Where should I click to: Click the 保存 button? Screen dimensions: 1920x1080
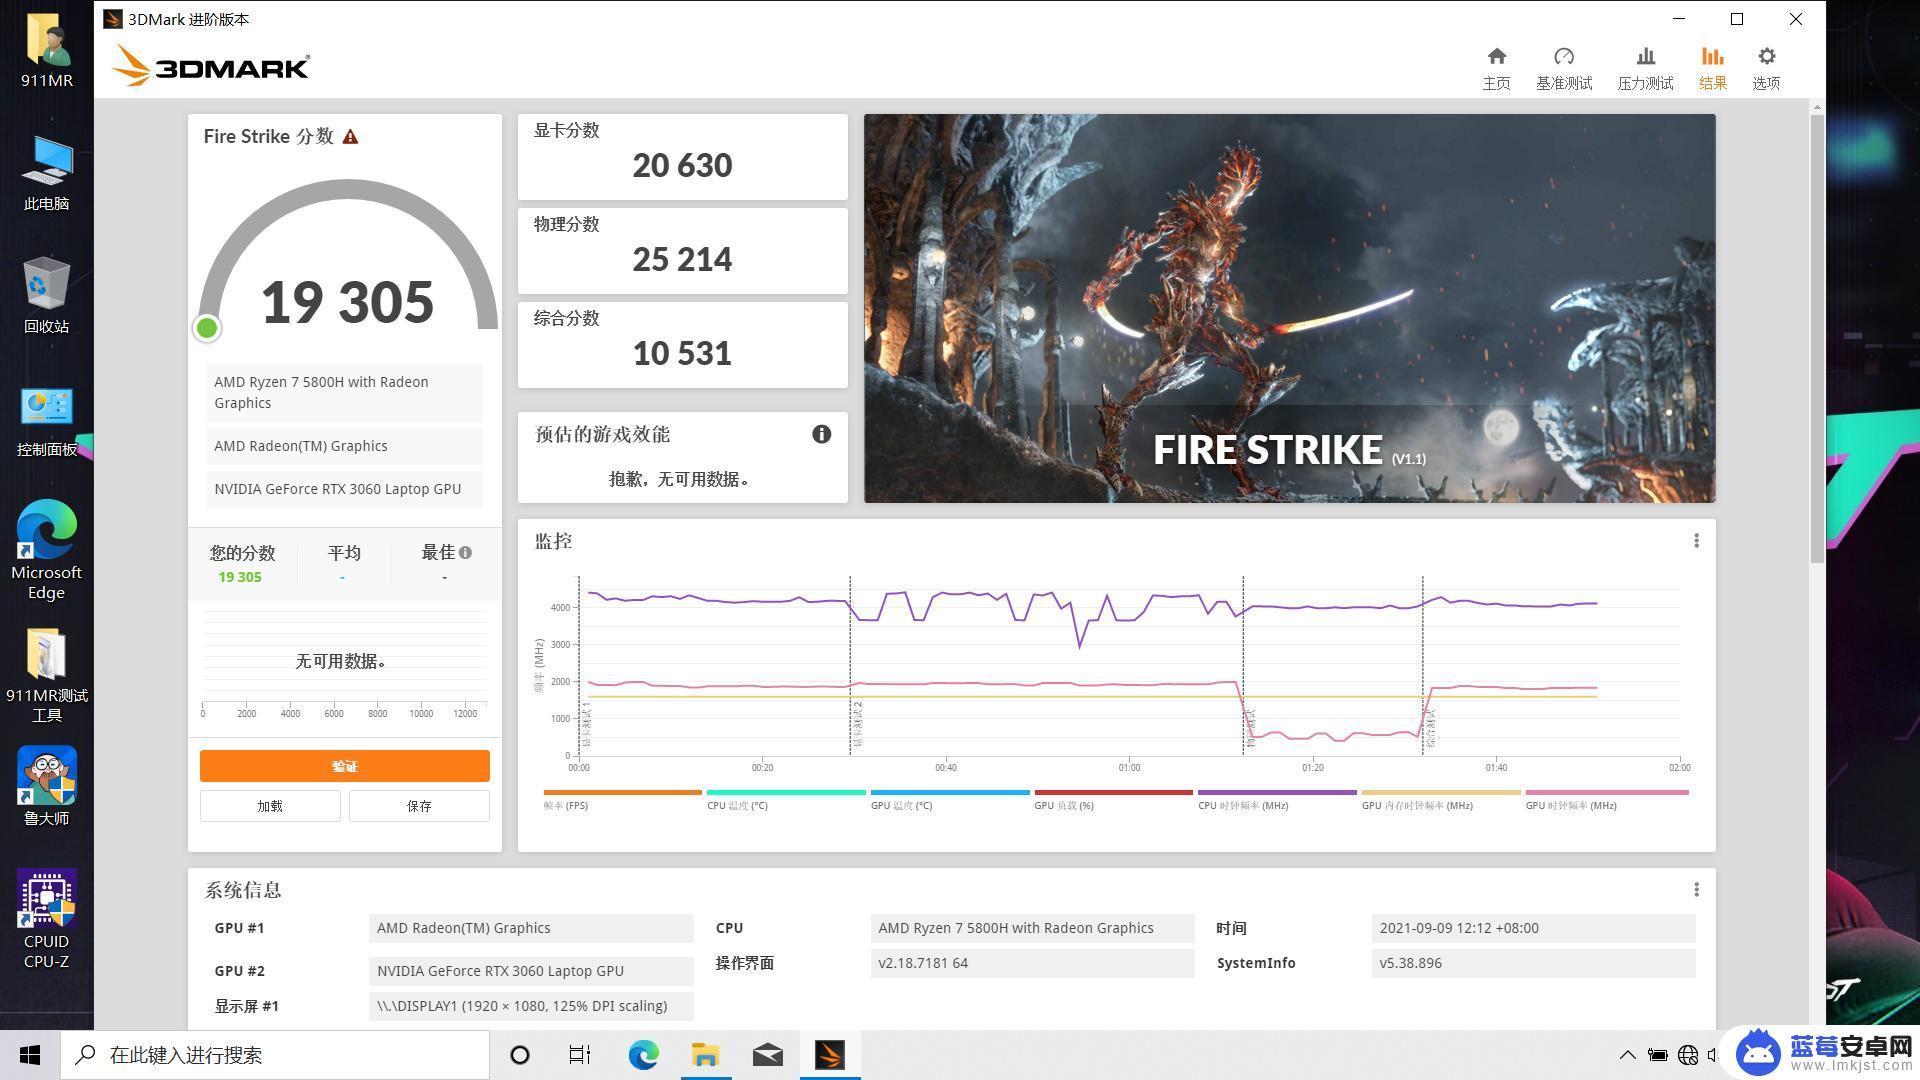click(419, 806)
